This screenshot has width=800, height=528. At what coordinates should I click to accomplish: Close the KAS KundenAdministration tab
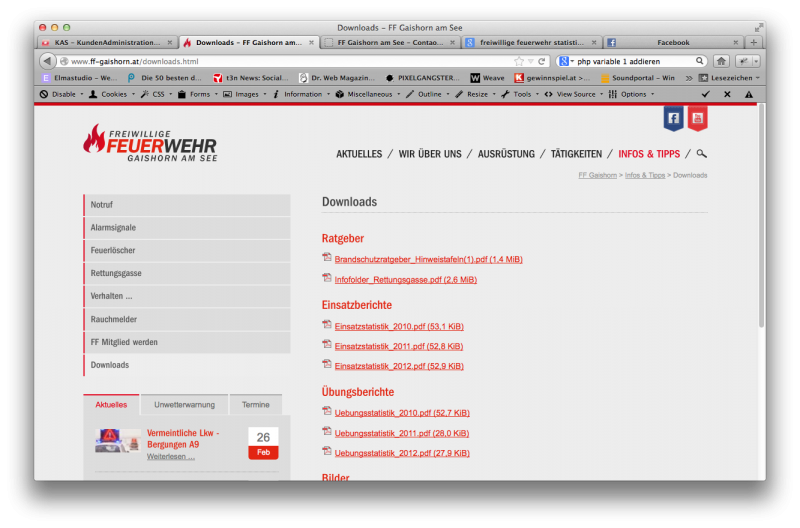point(169,42)
